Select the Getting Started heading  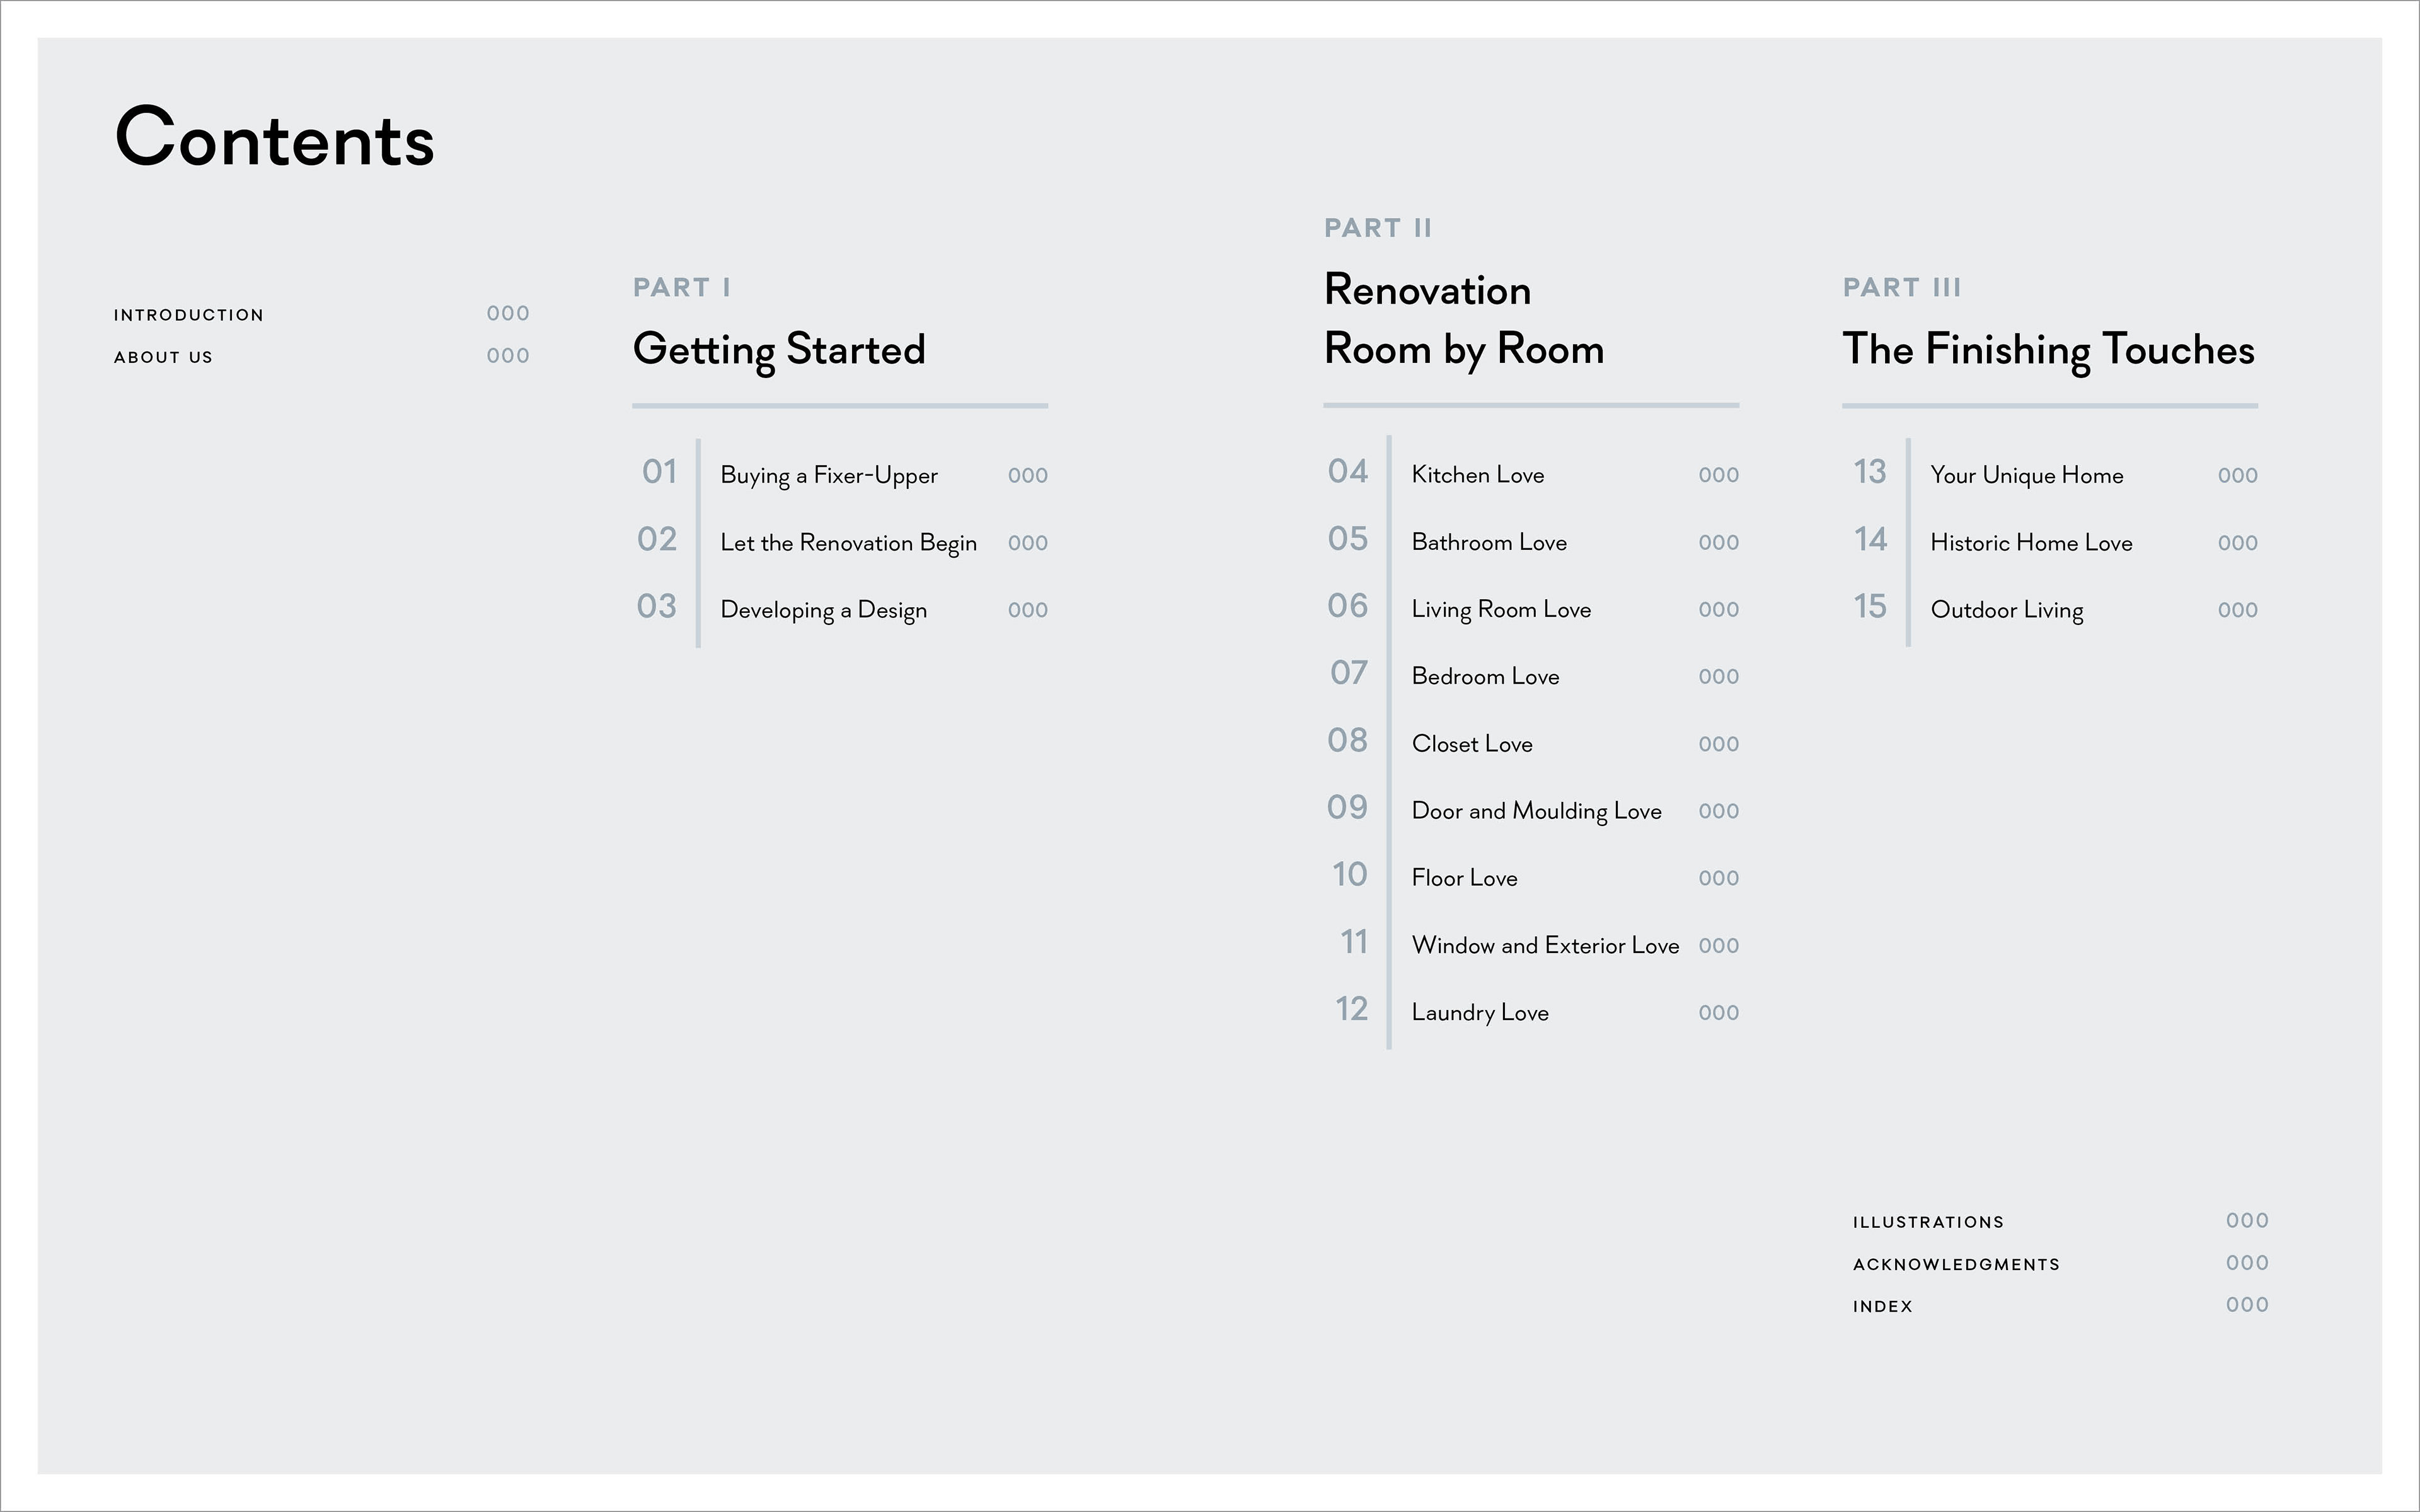(x=779, y=350)
